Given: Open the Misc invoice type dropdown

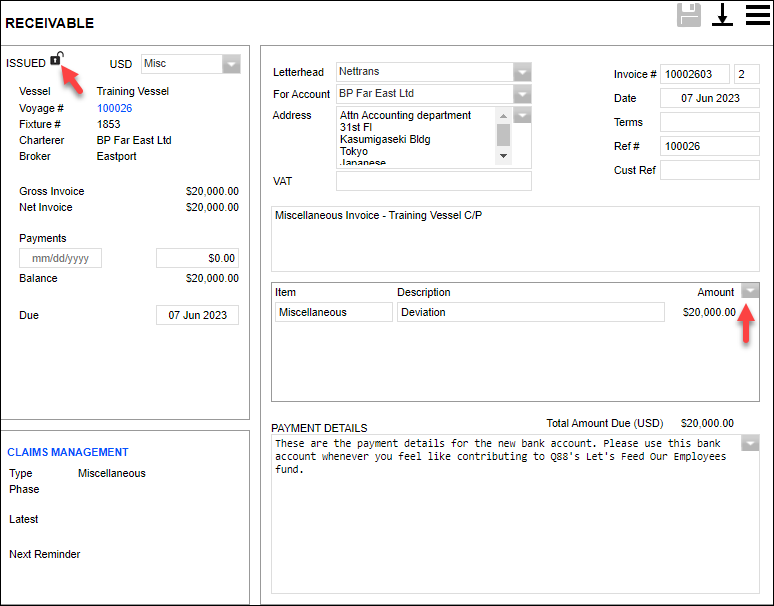Looking at the screenshot, I should tap(231, 64).
